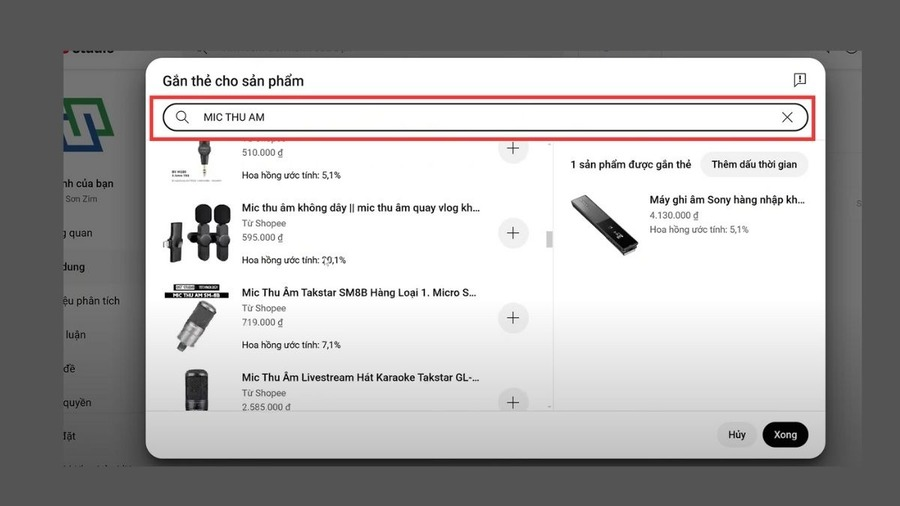Add the 510.000 ₫ microphone with its plus button
The image size is (900, 506).
(513, 149)
